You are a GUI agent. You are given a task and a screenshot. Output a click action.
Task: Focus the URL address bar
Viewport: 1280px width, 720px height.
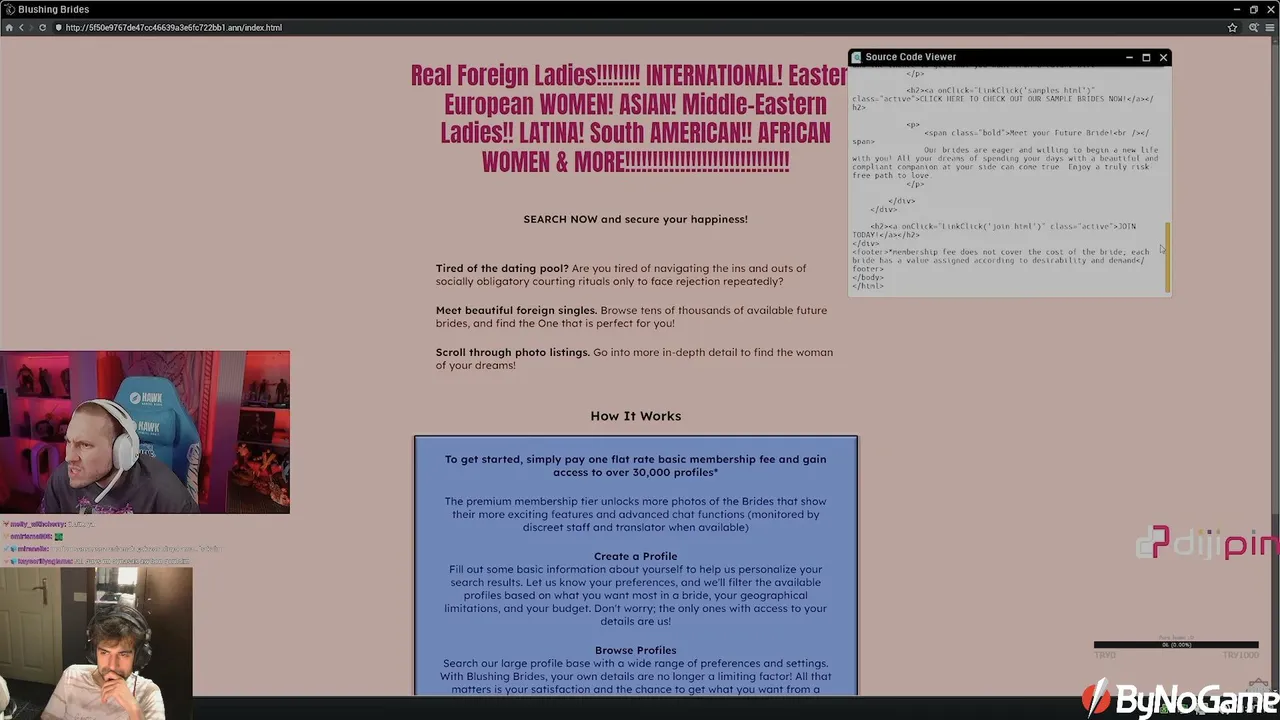coord(640,27)
